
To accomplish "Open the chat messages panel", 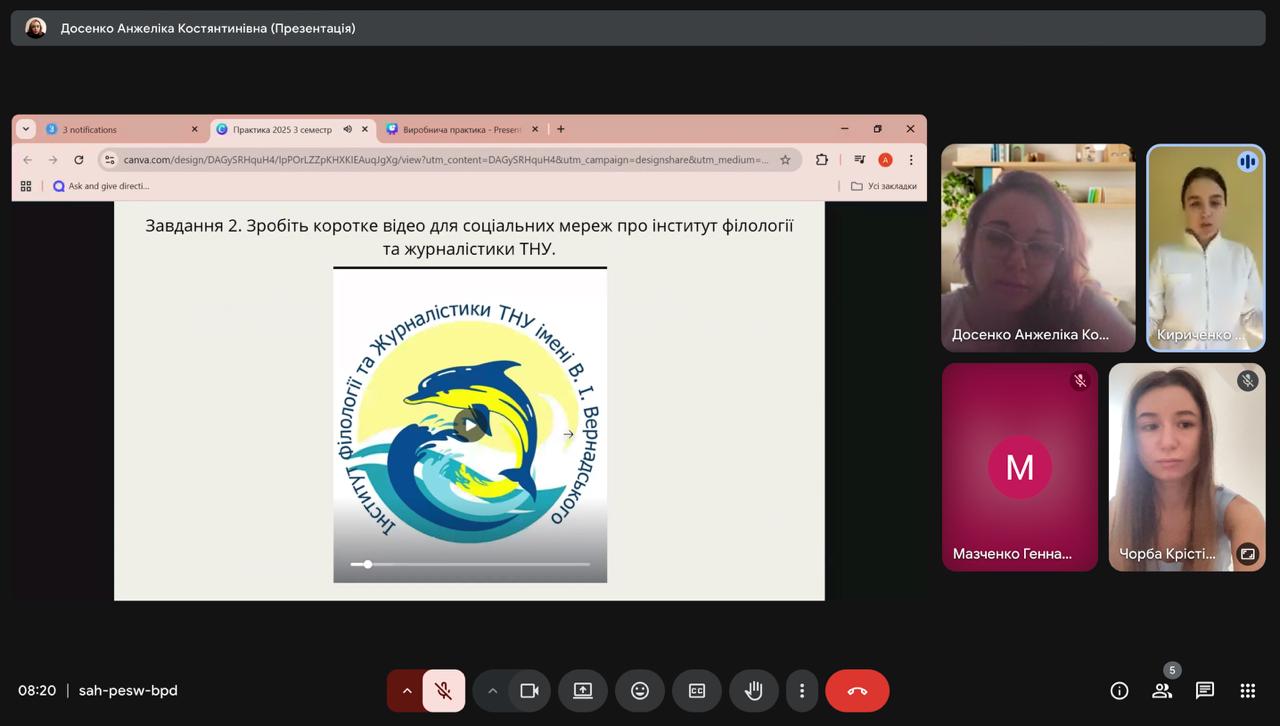I will pos(1205,691).
